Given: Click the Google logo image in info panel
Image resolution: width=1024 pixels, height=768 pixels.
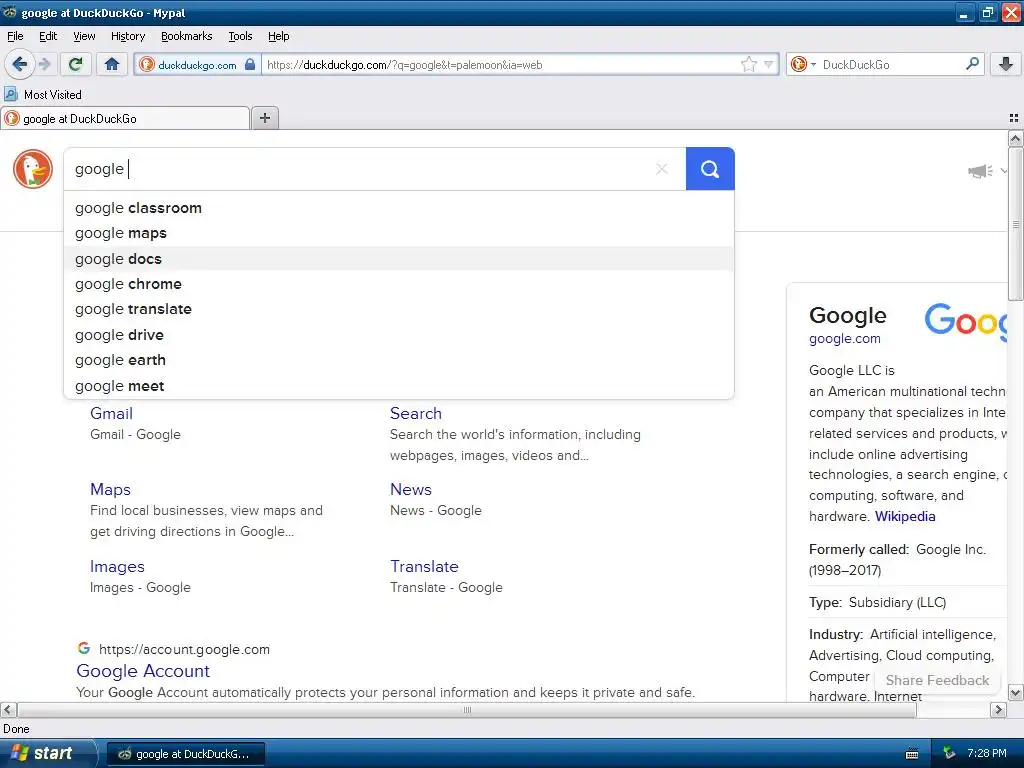Looking at the screenshot, I should tap(965, 321).
